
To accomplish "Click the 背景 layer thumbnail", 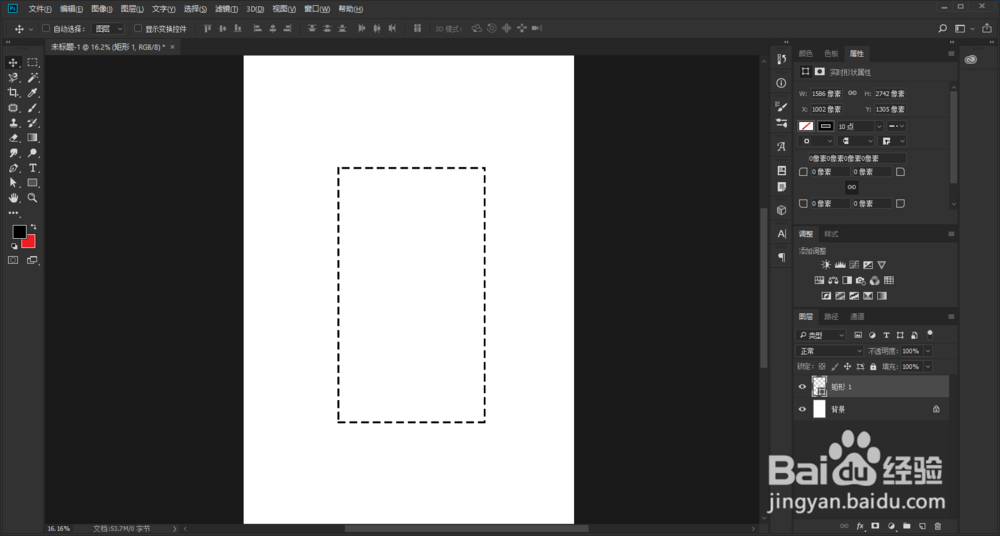I will (820, 409).
